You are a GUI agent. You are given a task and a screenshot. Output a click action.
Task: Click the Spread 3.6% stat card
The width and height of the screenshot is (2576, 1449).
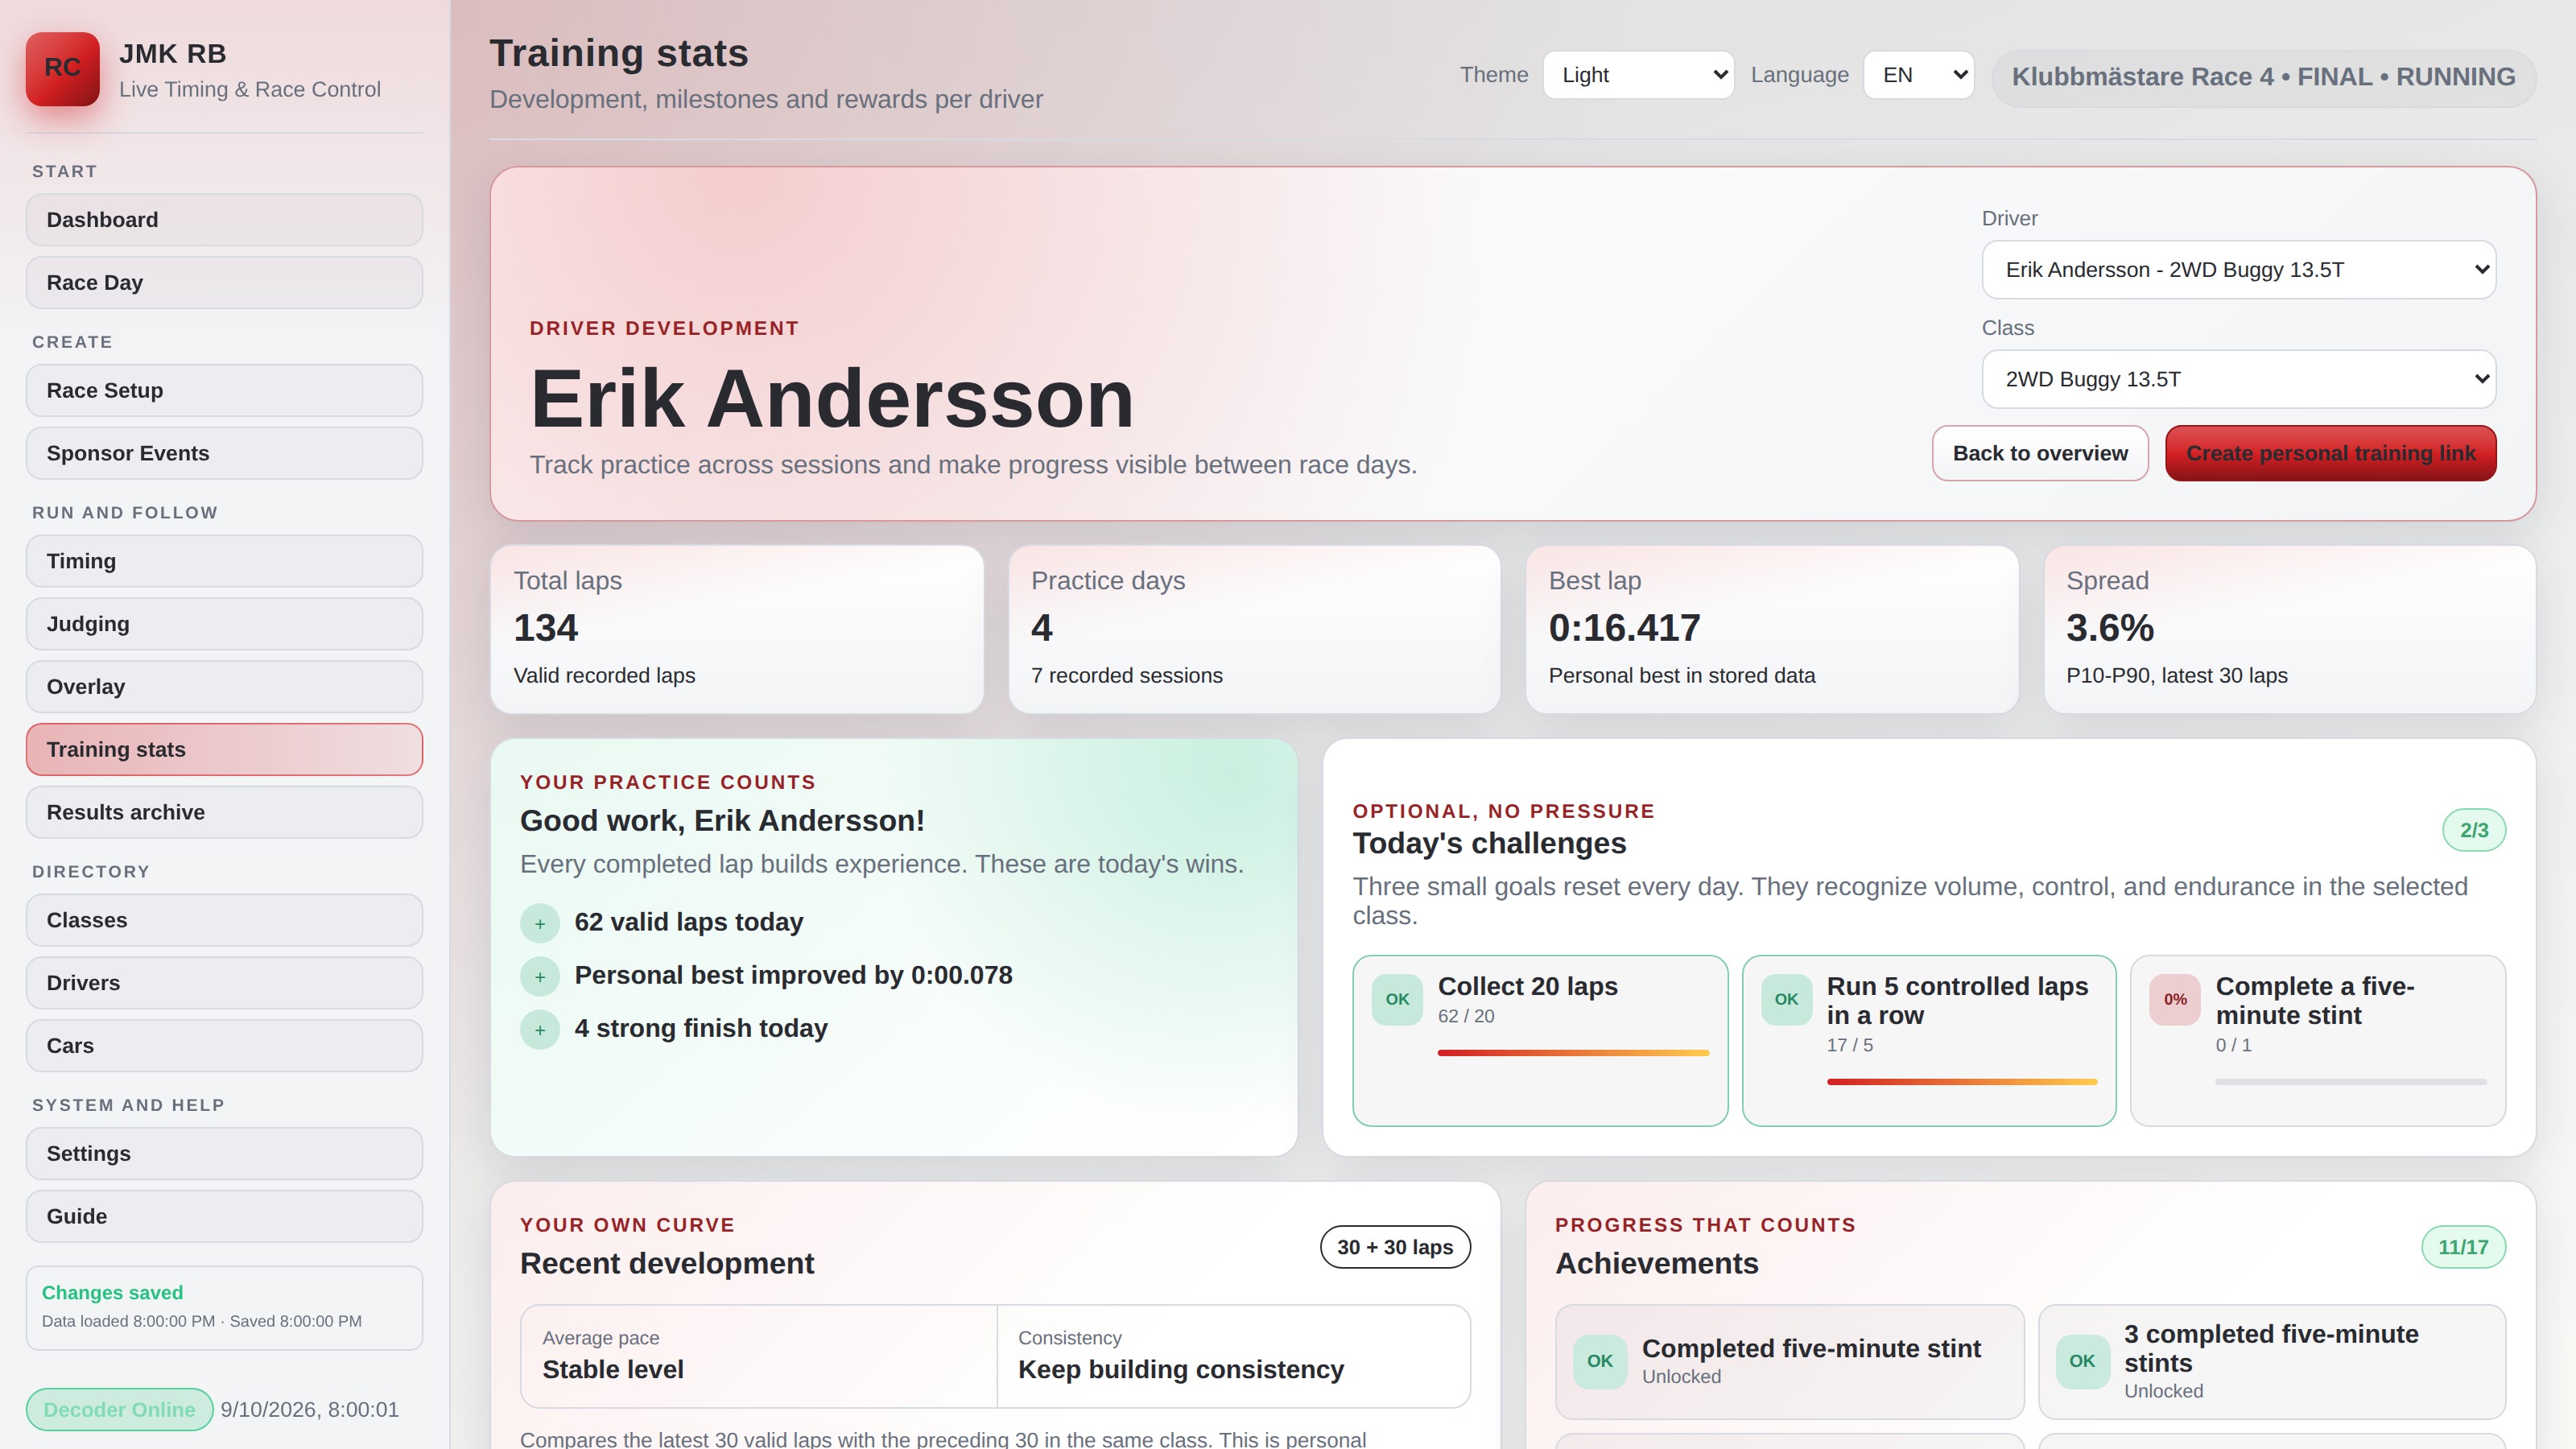[2290, 630]
